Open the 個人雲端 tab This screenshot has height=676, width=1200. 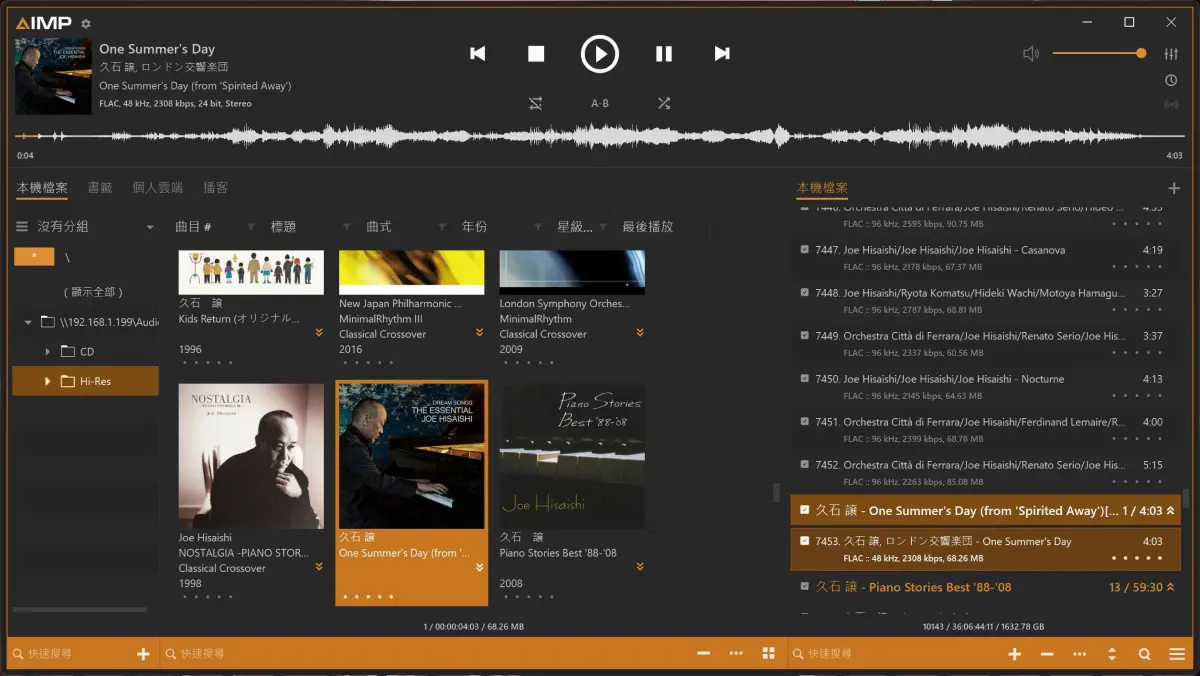(158, 188)
